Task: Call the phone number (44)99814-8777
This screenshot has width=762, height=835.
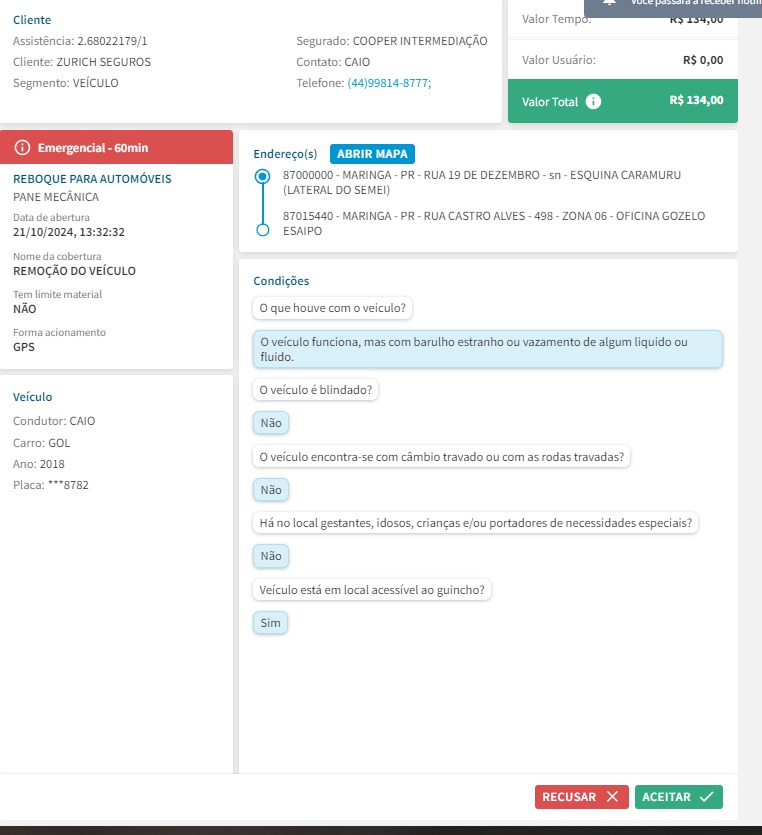Action: [389, 83]
